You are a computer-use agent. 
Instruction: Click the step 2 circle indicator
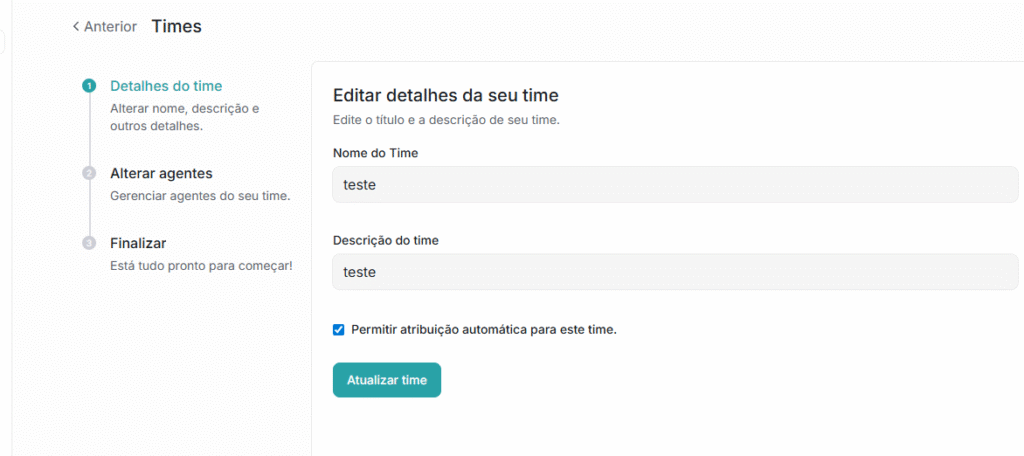pyautogui.click(x=89, y=173)
